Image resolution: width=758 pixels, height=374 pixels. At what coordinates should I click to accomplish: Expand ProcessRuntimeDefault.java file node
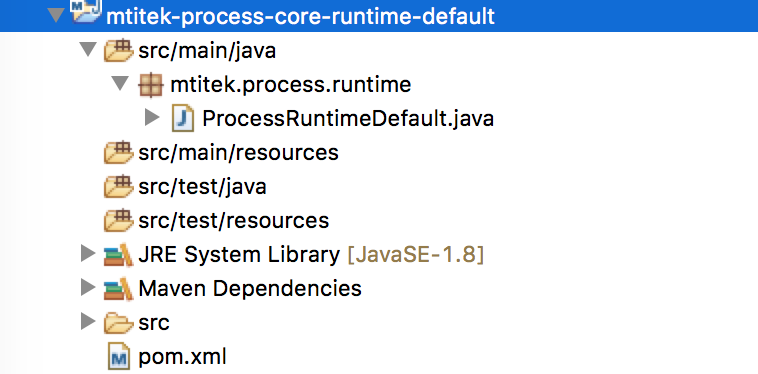point(152,117)
